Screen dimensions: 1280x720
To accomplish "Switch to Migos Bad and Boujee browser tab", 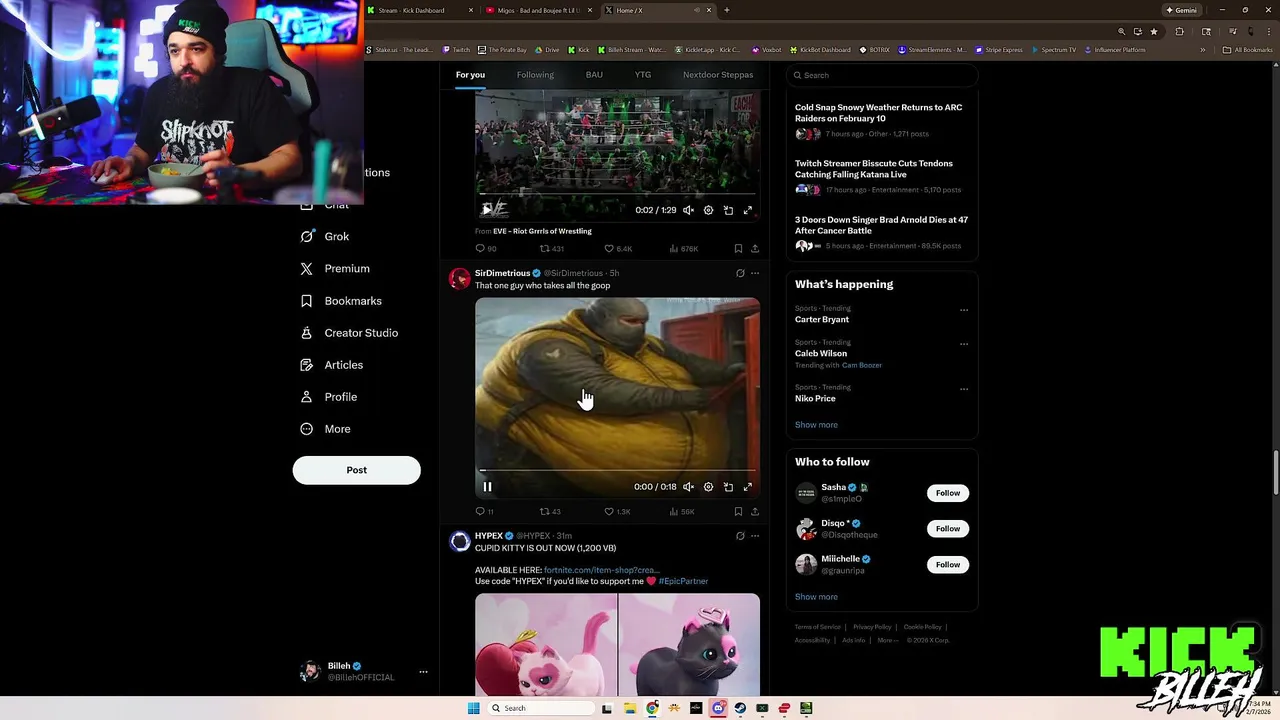I will 538,10.
